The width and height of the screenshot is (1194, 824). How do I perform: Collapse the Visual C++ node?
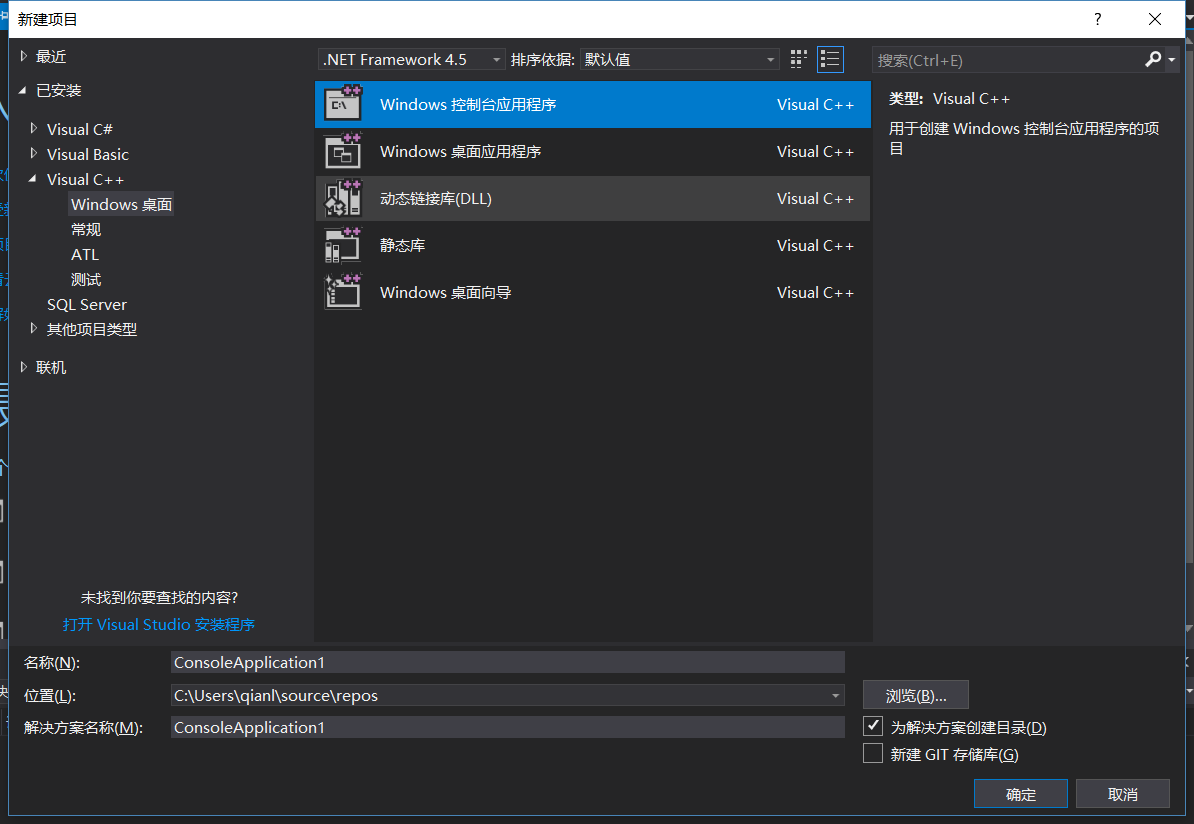[x=33, y=179]
